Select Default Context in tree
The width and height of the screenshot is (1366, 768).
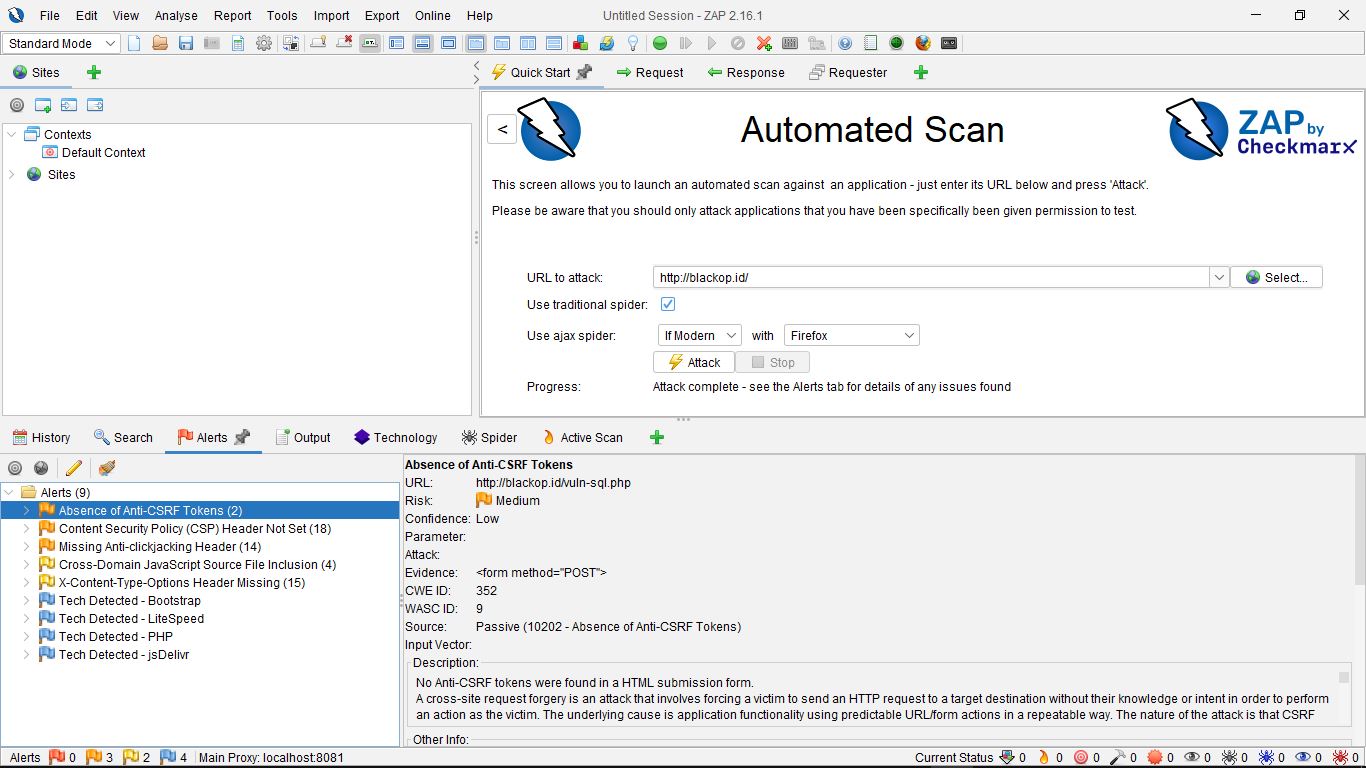pos(103,152)
